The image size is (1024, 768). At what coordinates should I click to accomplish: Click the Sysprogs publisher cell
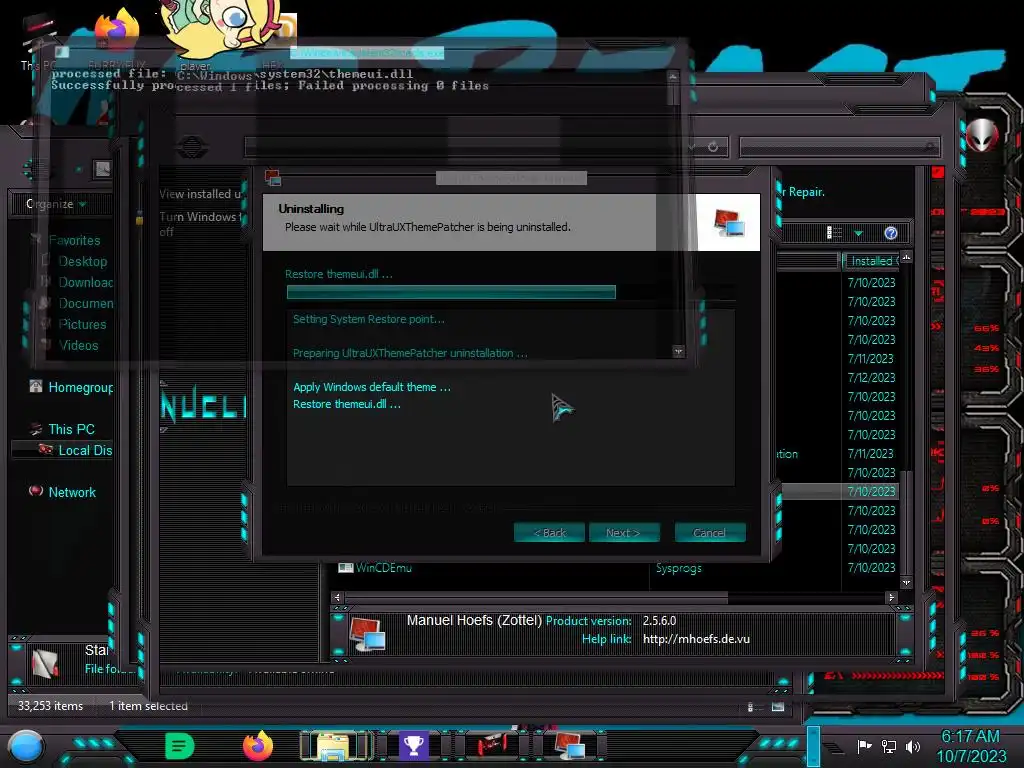click(x=679, y=568)
